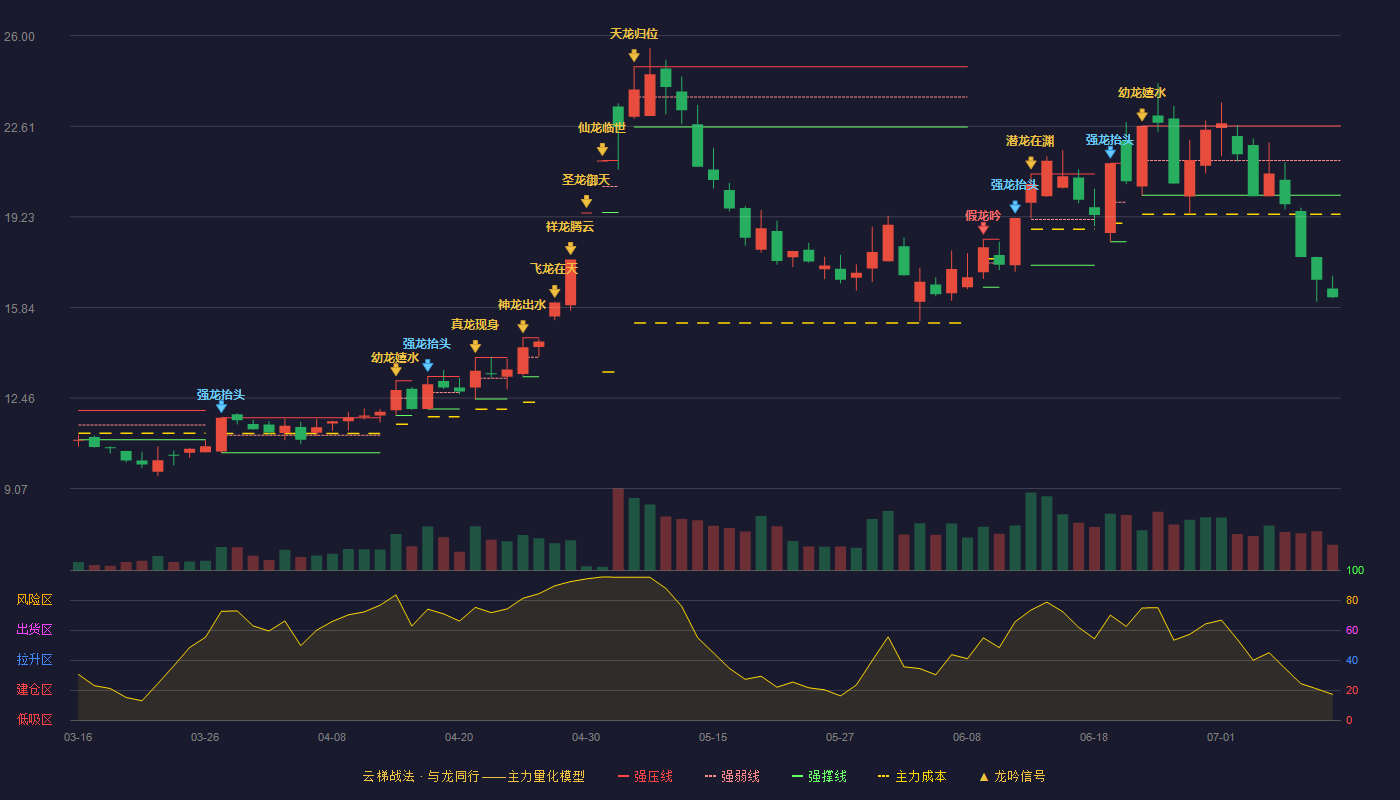Click the green 100 indicator axis value
This screenshot has width=1400, height=800.
pos(1354,571)
